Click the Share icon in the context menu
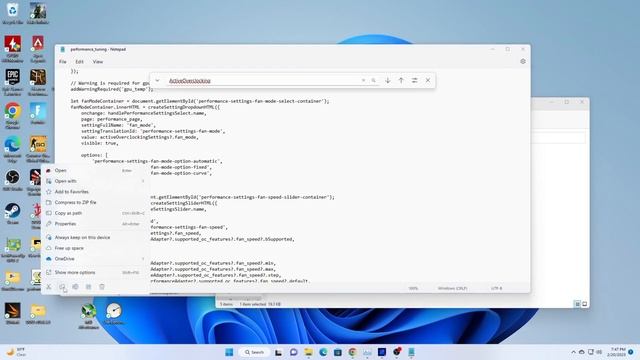 [89, 287]
